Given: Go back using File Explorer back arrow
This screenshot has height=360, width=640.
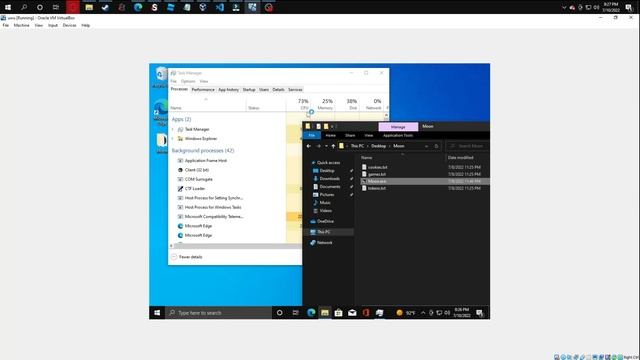Looking at the screenshot, I should 309,146.
